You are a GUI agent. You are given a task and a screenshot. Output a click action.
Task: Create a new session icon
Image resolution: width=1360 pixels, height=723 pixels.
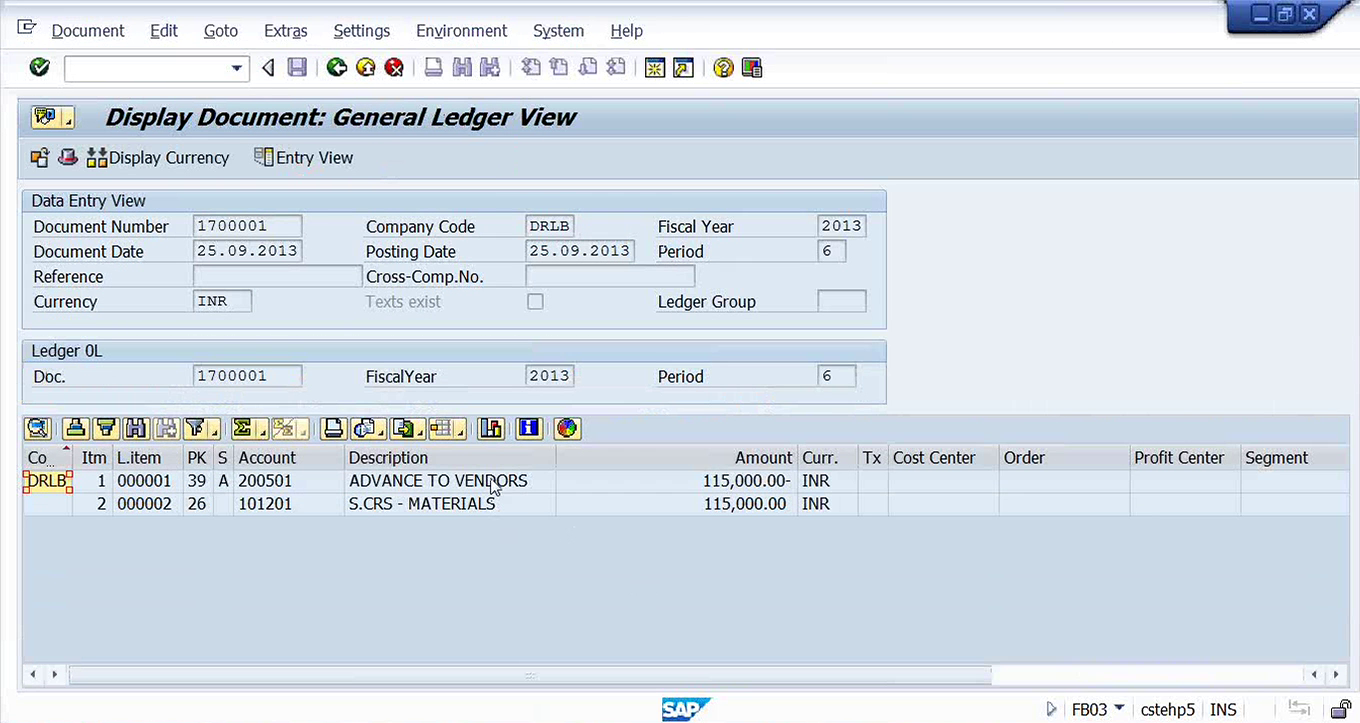(655, 68)
